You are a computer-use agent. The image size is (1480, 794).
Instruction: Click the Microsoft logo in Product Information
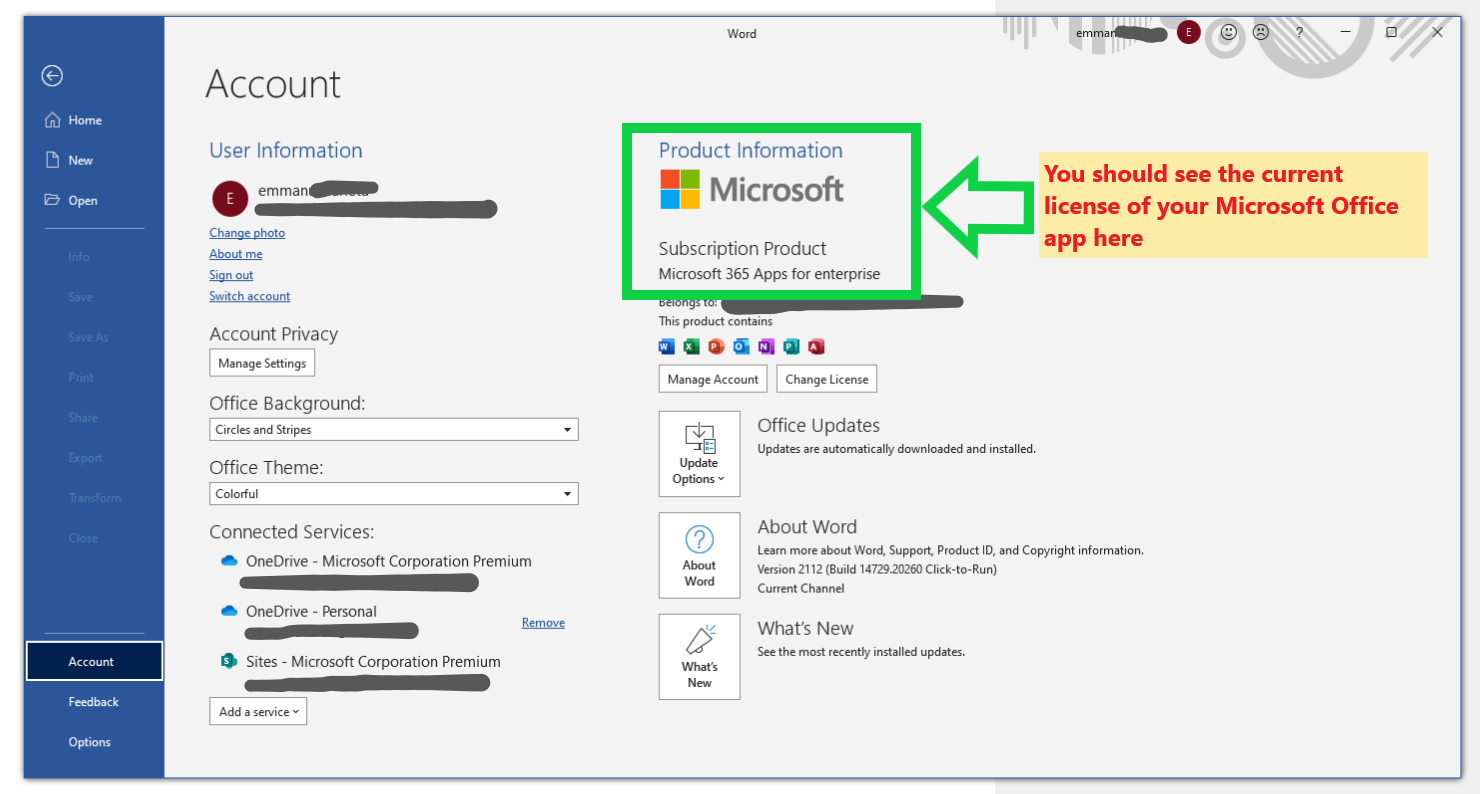click(x=752, y=189)
